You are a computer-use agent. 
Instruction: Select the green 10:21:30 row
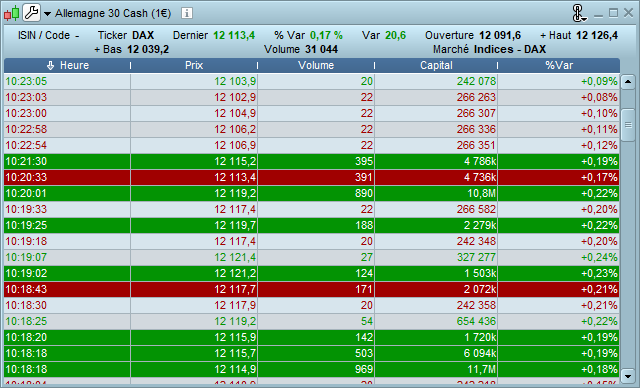[312, 162]
